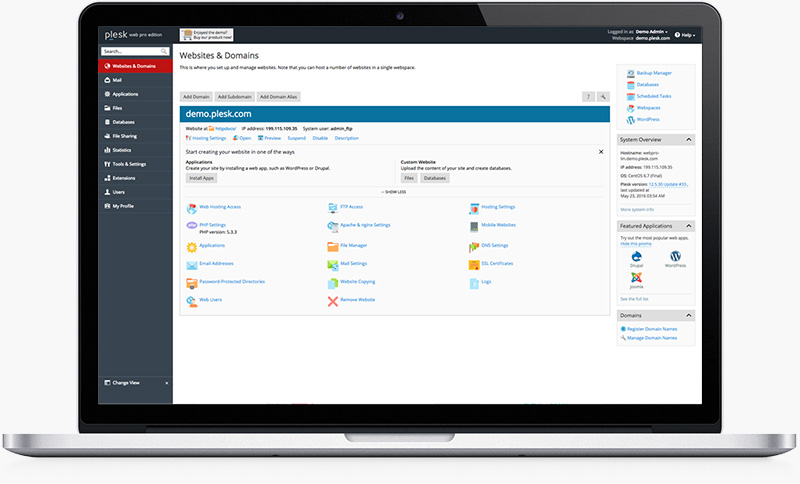
Task: Click the Applications gear icon in domain tools
Action: tap(191, 247)
